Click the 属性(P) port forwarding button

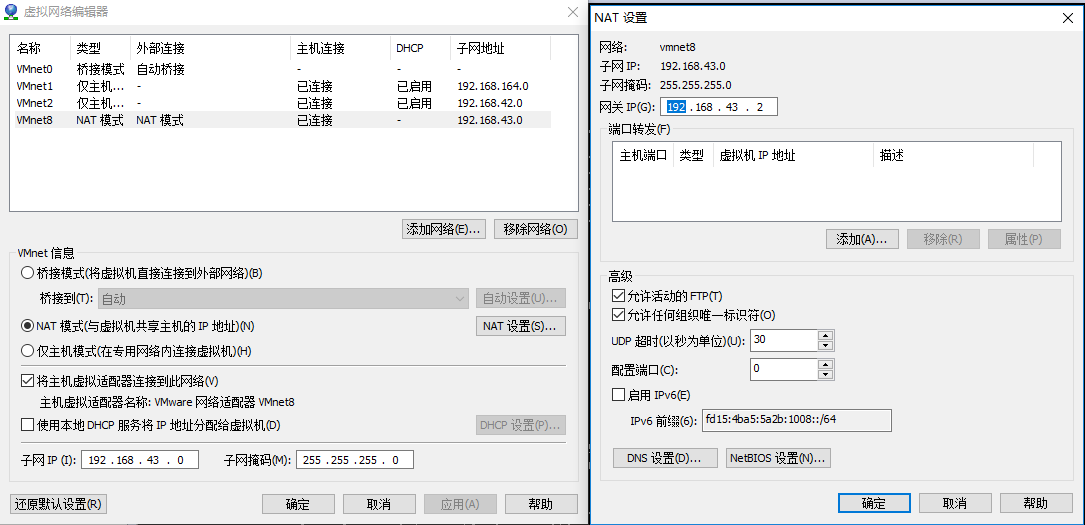[1025, 239]
